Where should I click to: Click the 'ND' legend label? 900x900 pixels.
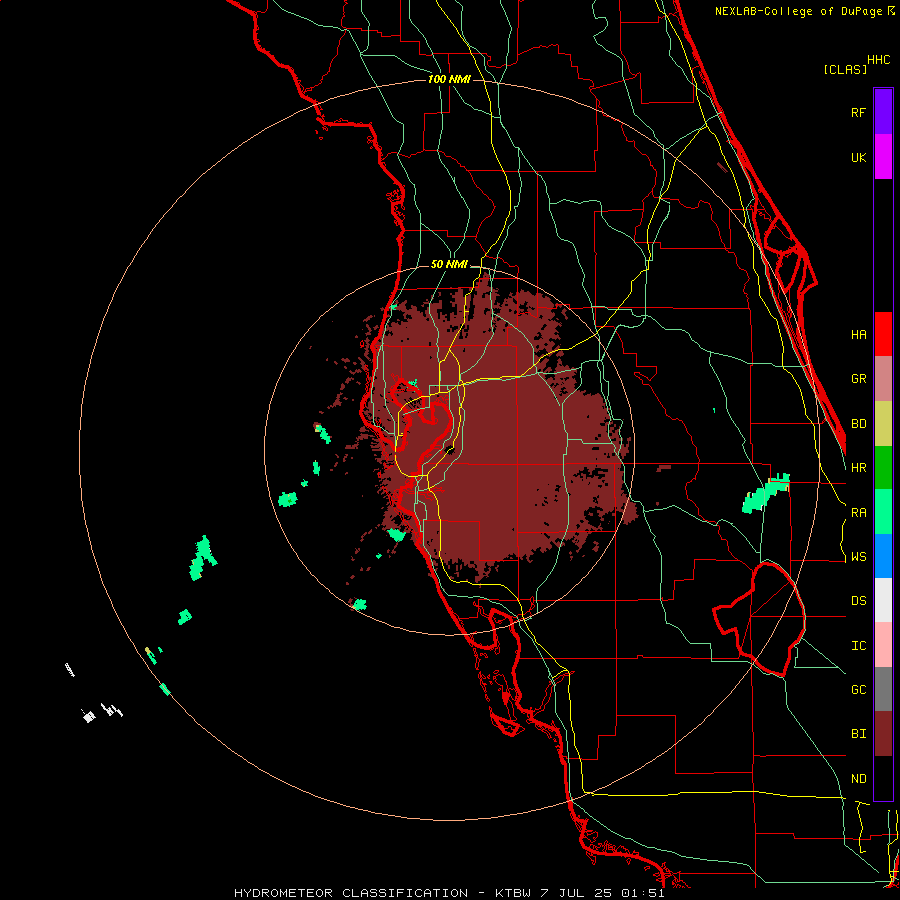point(858,779)
